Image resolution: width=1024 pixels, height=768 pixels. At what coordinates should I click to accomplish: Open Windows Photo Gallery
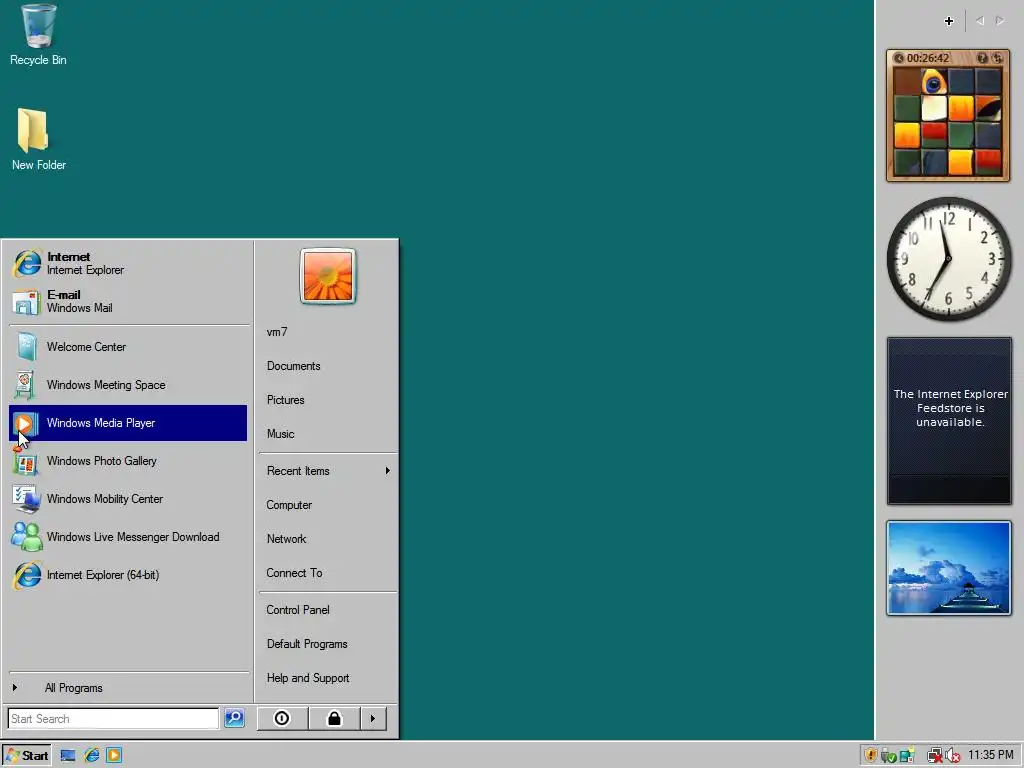coord(129,461)
